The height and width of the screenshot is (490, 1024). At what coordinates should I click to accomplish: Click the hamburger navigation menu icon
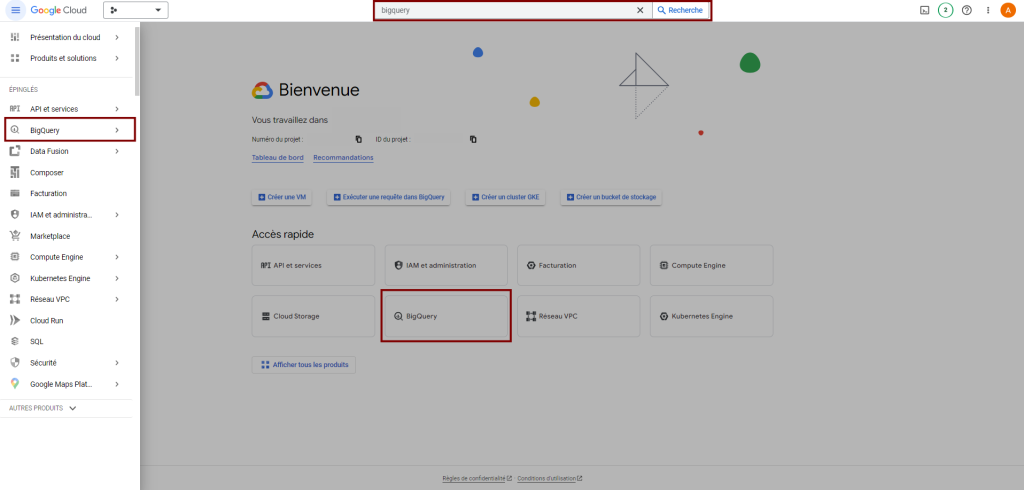[x=15, y=10]
